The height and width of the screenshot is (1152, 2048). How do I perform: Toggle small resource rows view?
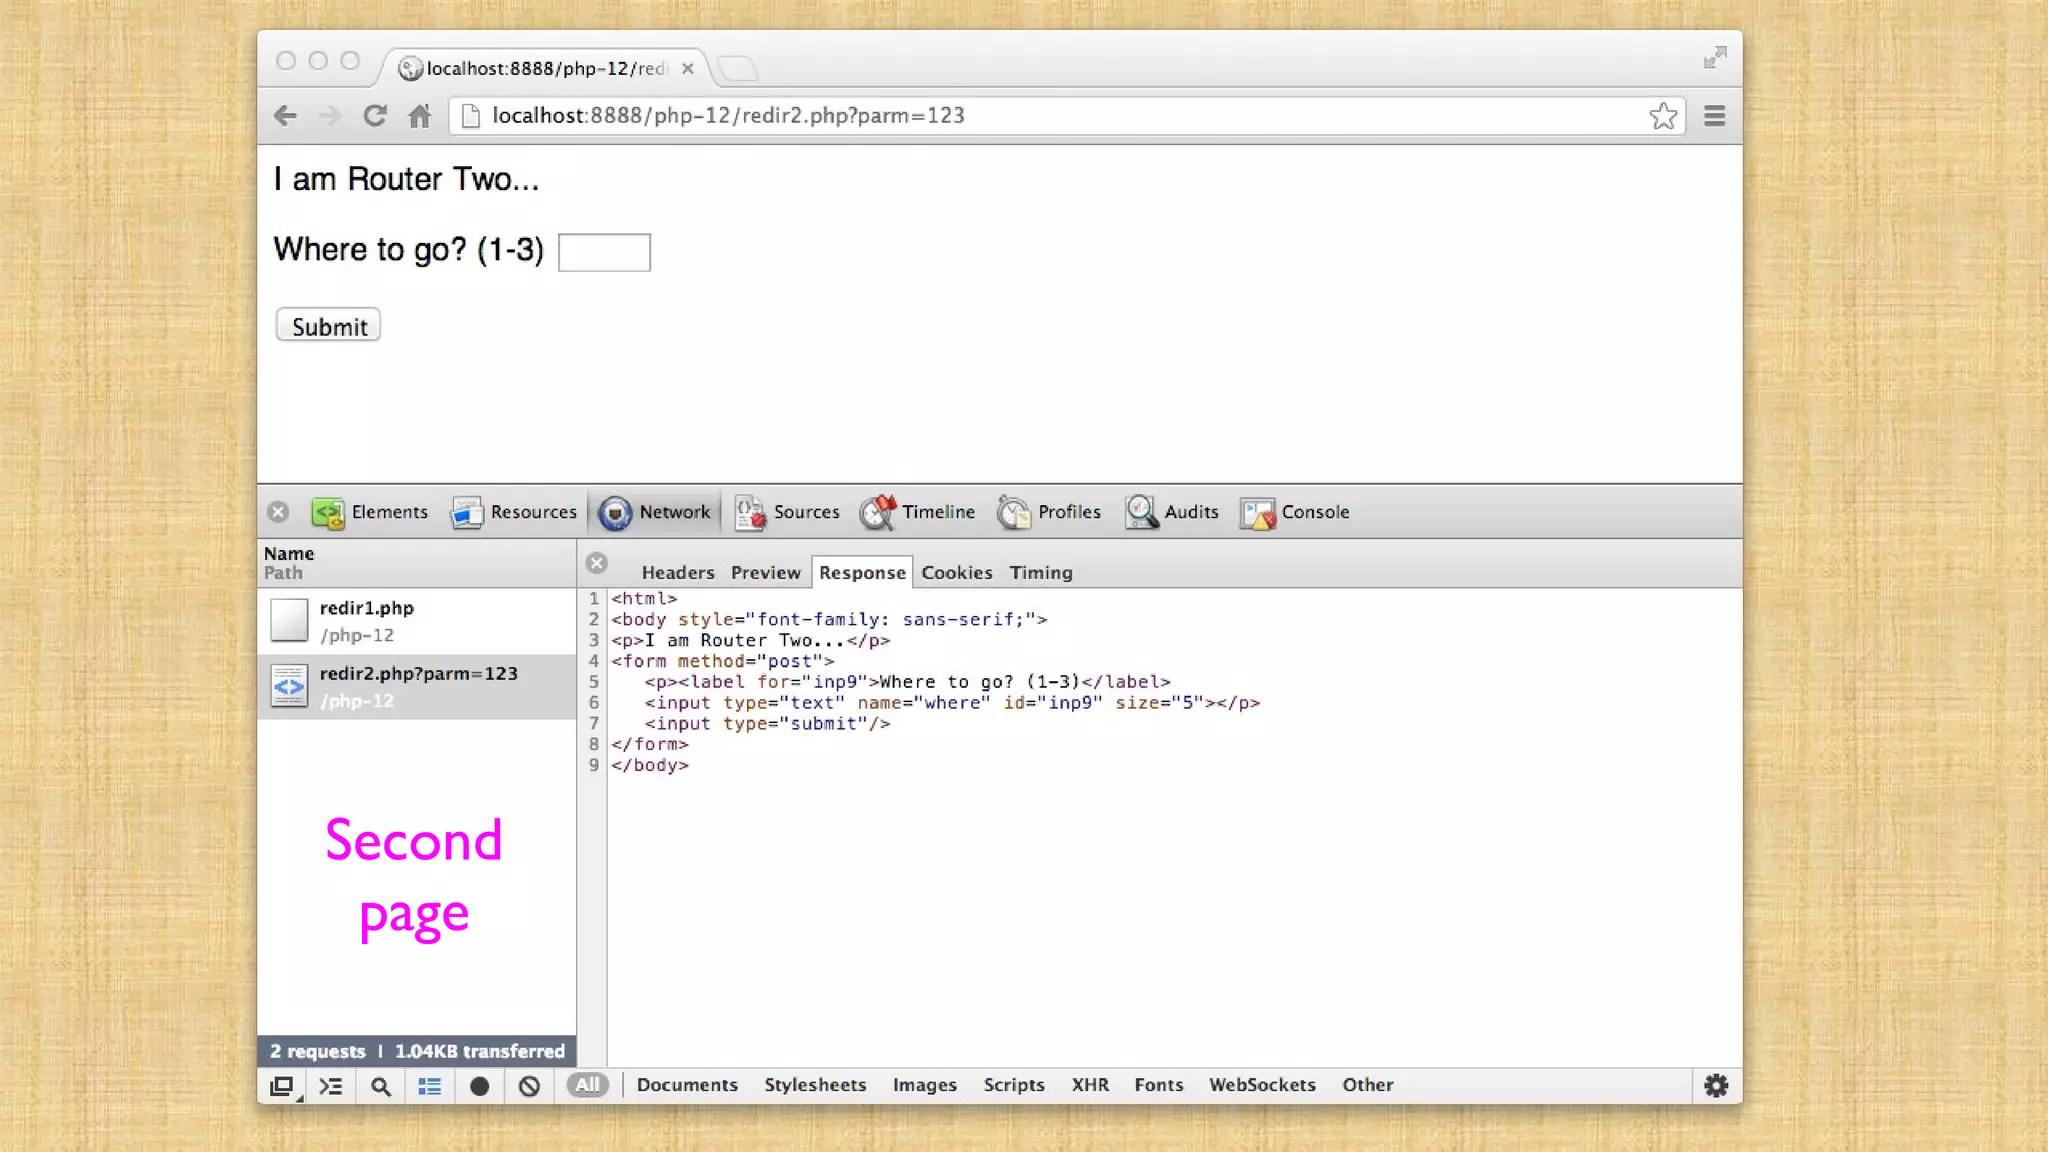(430, 1086)
